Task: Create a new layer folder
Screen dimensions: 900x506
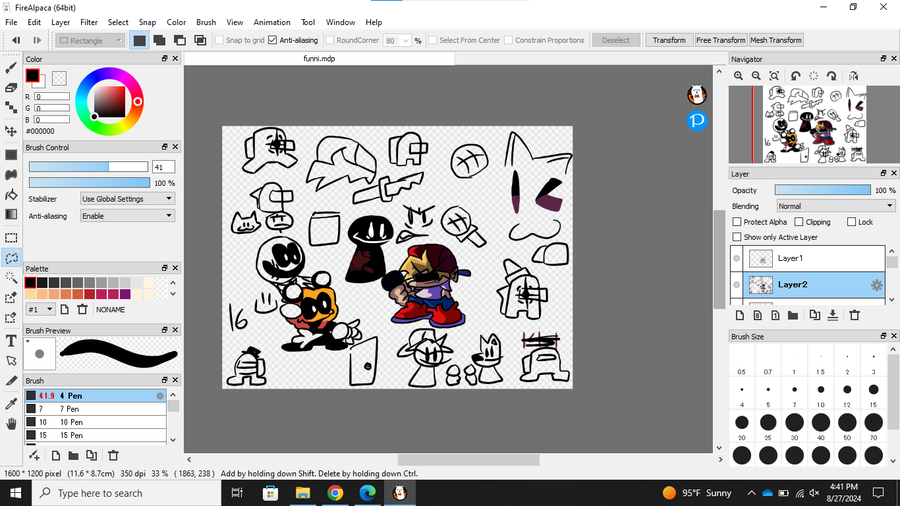Action: pyautogui.click(x=793, y=315)
